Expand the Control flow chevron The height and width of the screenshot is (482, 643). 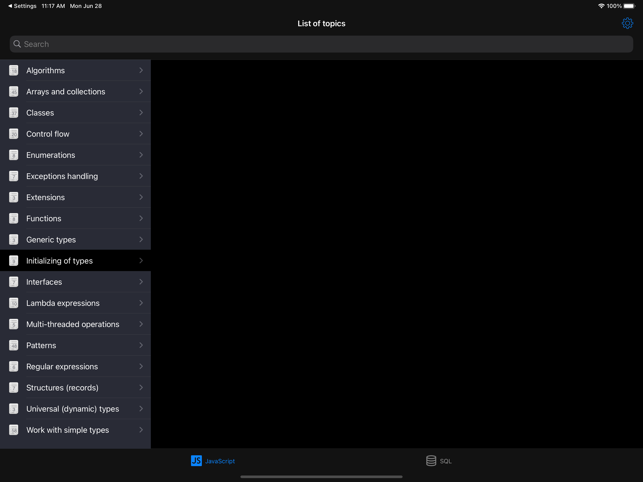pos(141,134)
